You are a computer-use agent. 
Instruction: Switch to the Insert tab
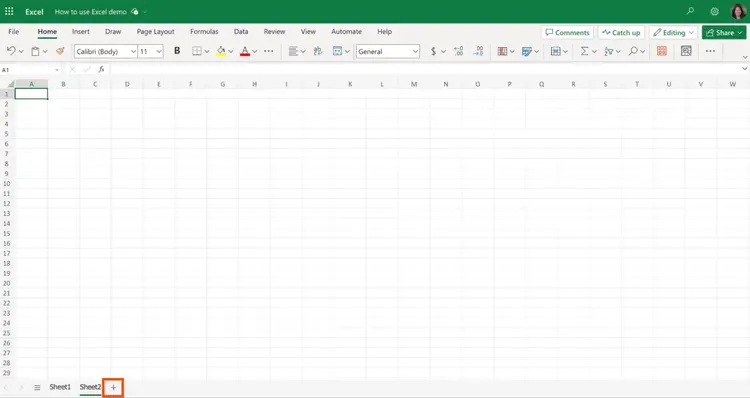tap(80, 32)
